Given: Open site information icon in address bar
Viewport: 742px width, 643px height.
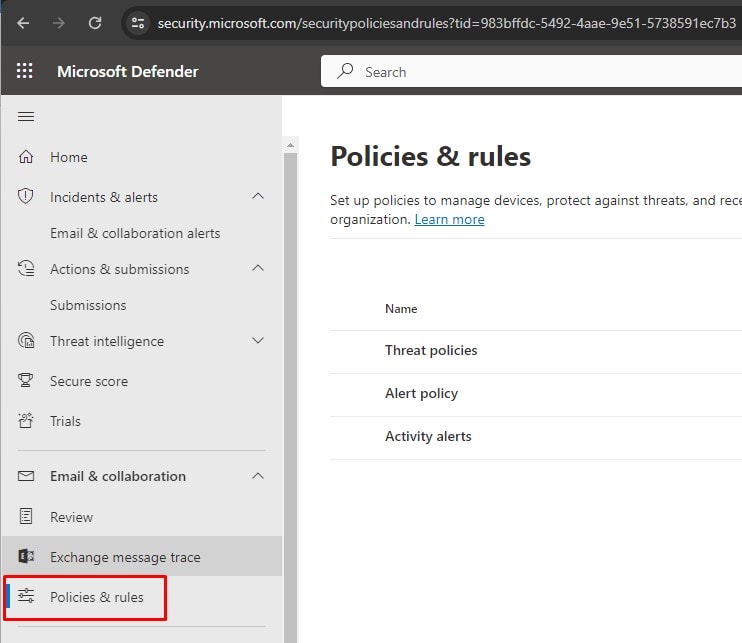Looking at the screenshot, I should (x=138, y=23).
